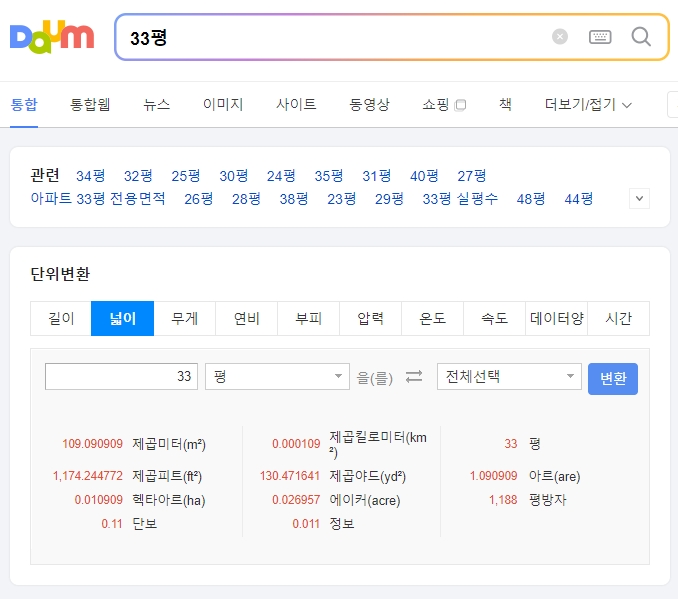Select the 온도 unit tab
This screenshot has width=678, height=599.
tap(432, 318)
